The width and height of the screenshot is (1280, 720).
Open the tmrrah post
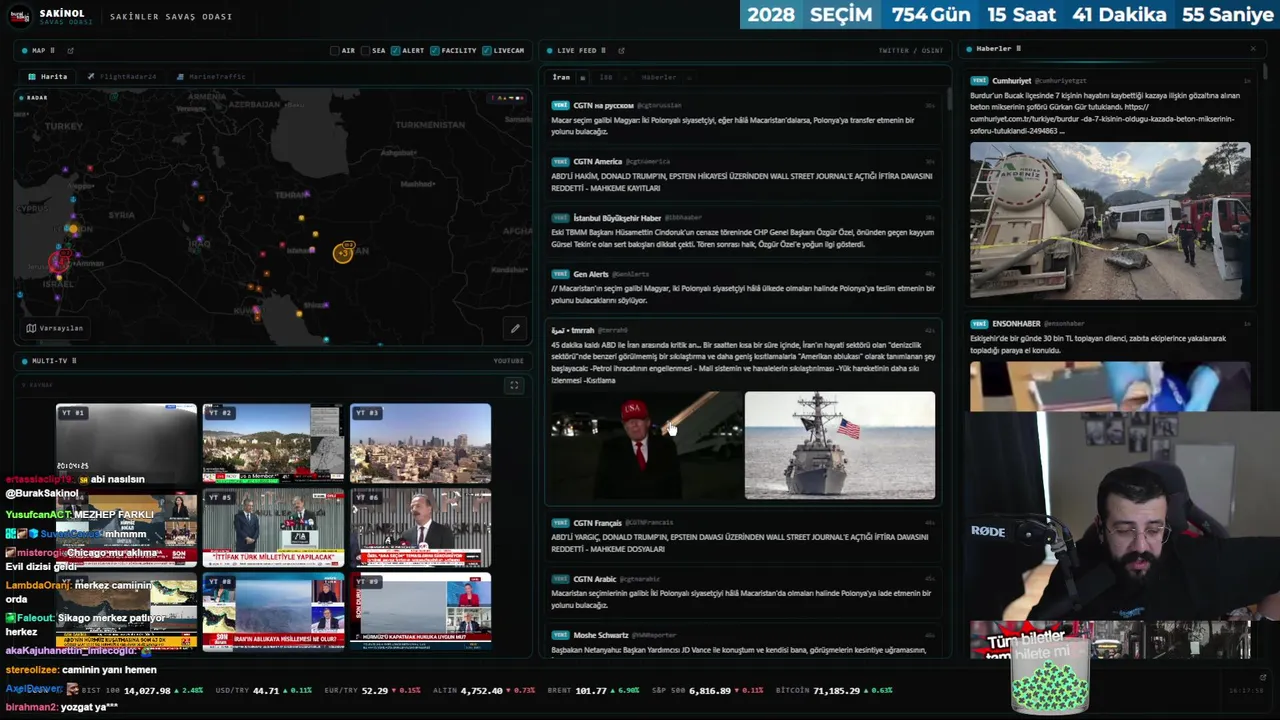[742, 413]
